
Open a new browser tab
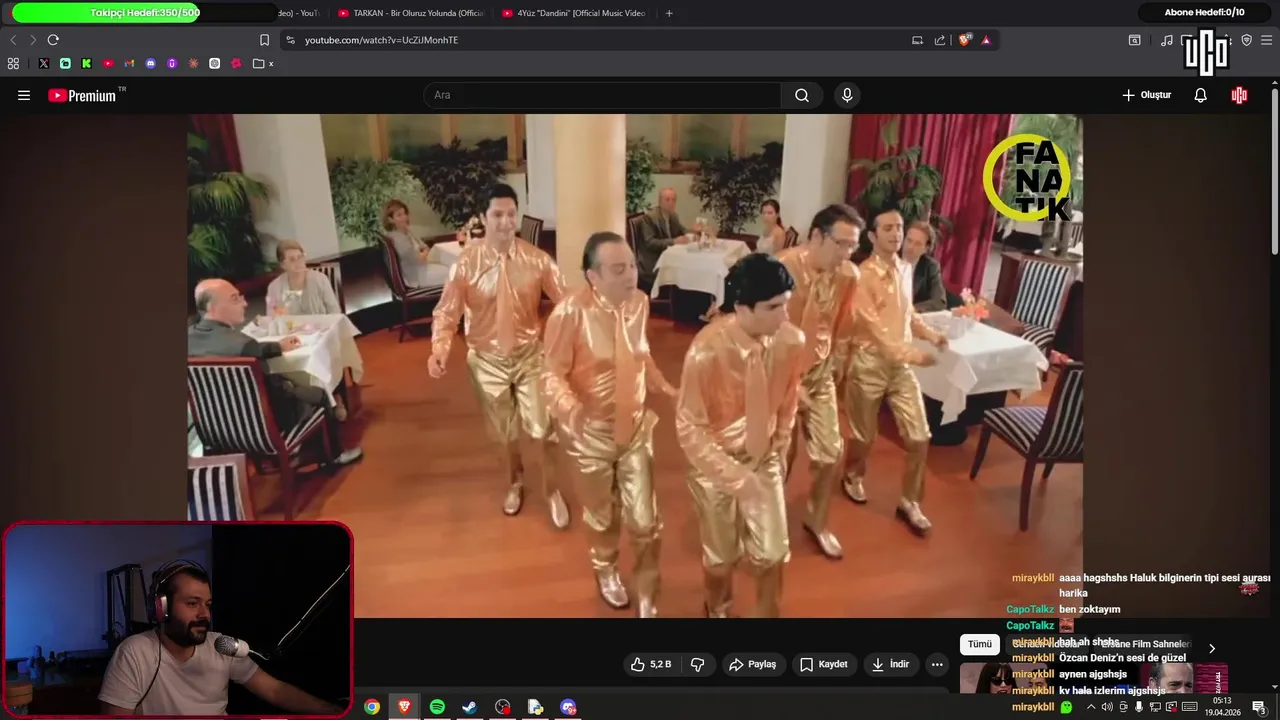(x=669, y=13)
